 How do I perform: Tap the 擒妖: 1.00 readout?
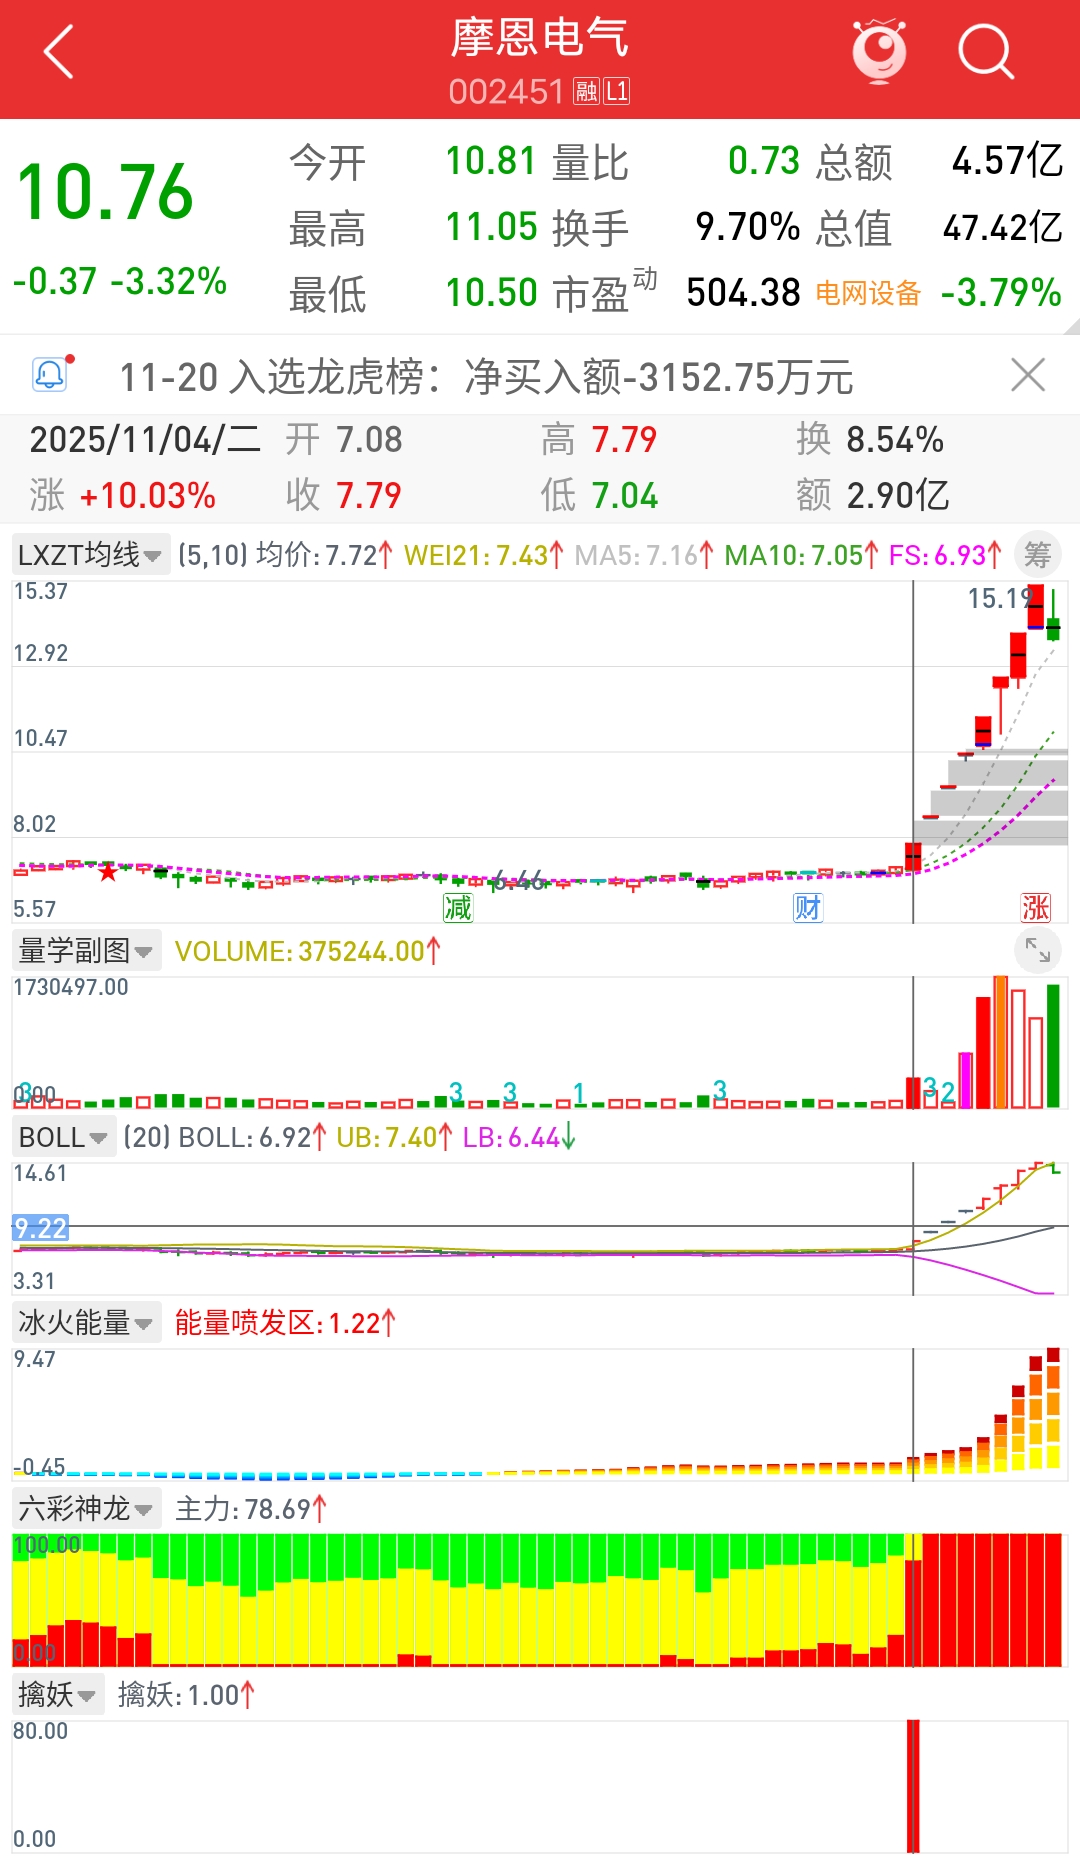pos(187,1695)
